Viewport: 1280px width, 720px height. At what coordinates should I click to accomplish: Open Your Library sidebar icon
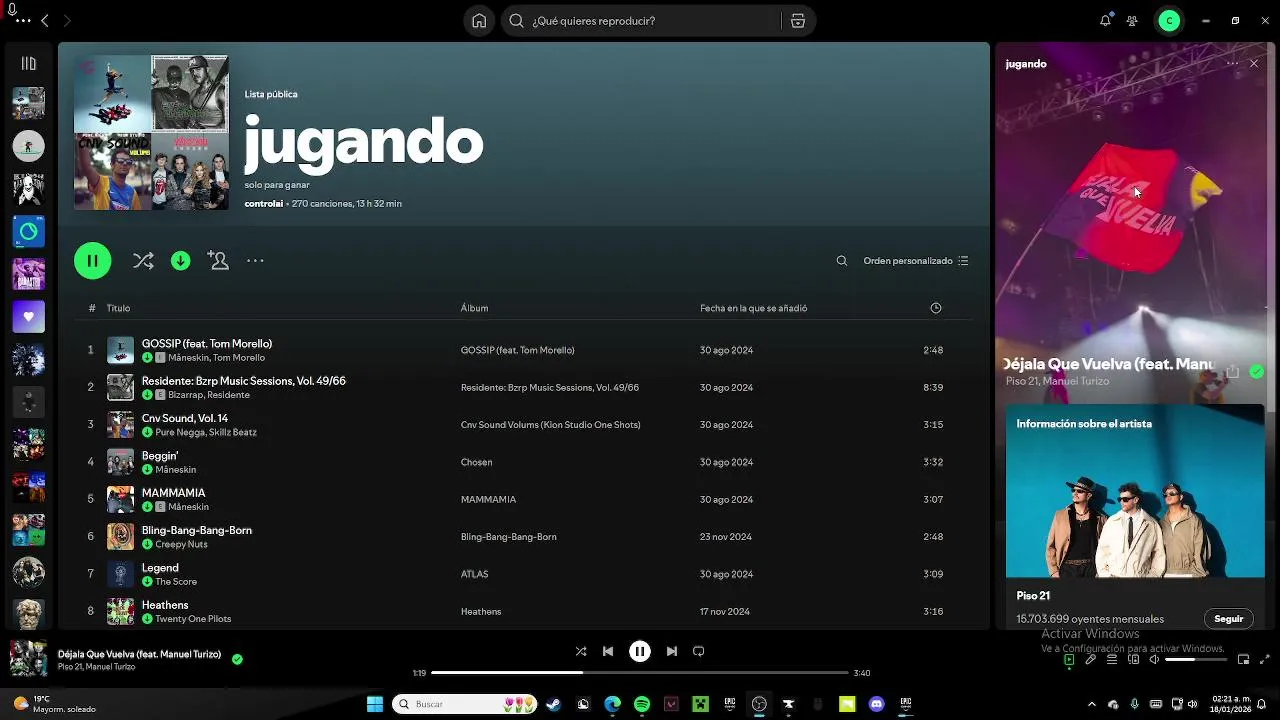28,64
